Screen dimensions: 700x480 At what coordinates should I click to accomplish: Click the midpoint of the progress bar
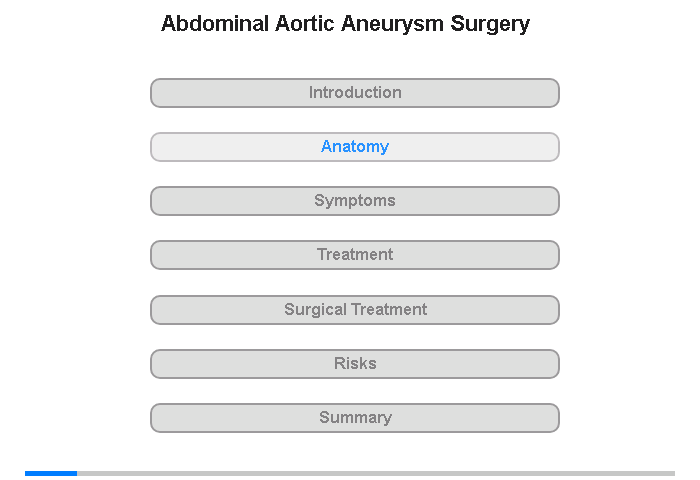[350, 473]
